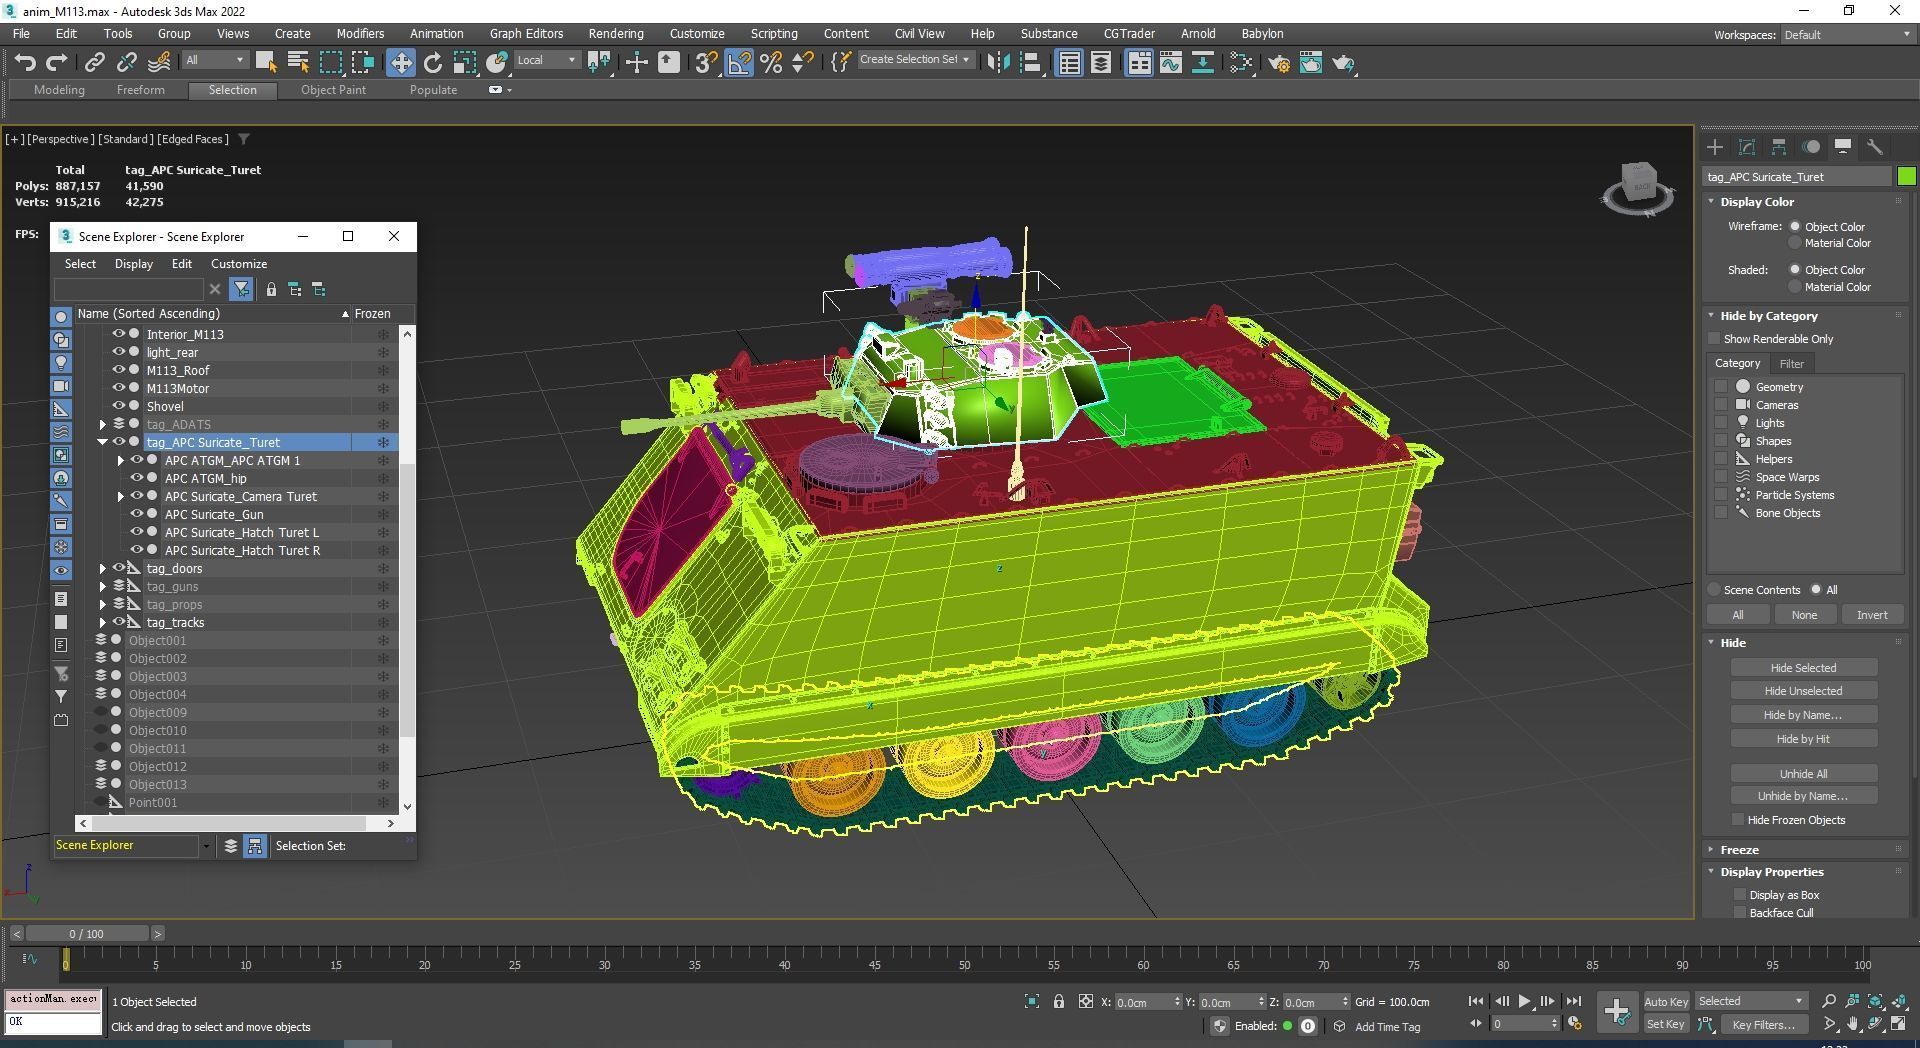Image resolution: width=1920 pixels, height=1048 pixels.
Task: Open the Create command panel tab
Action: pos(1715,147)
